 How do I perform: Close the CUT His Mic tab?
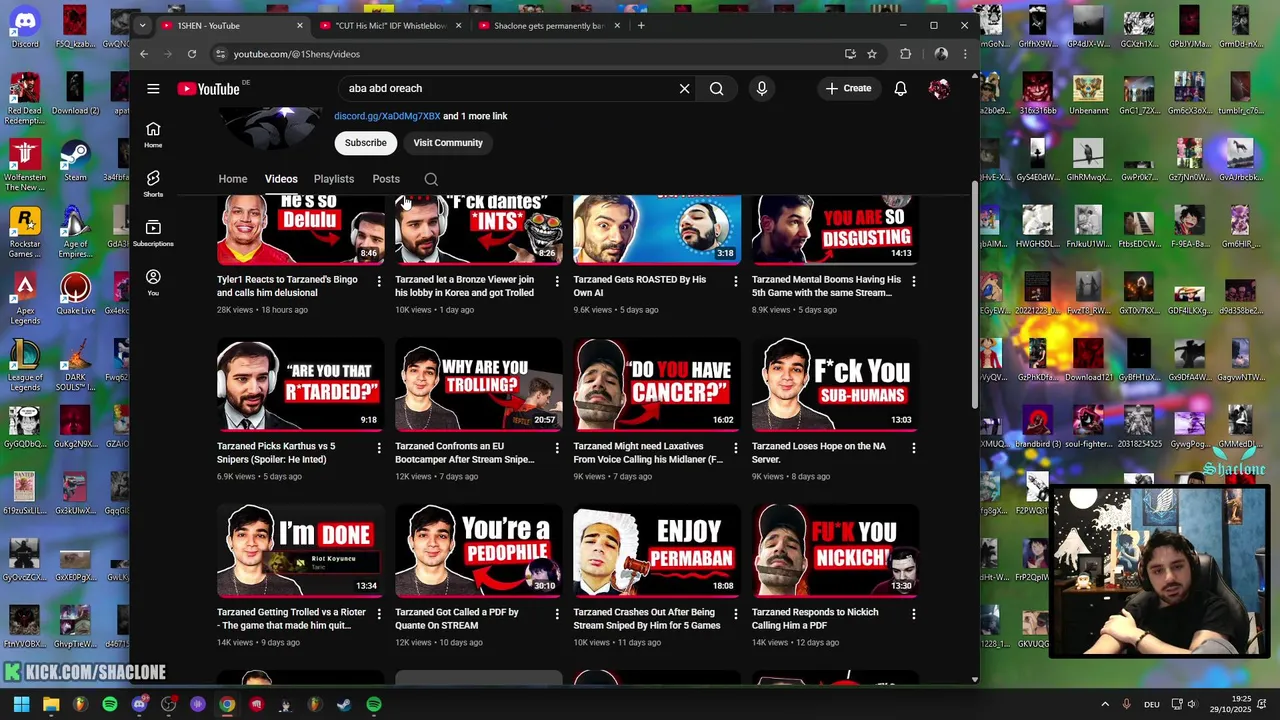point(459,25)
